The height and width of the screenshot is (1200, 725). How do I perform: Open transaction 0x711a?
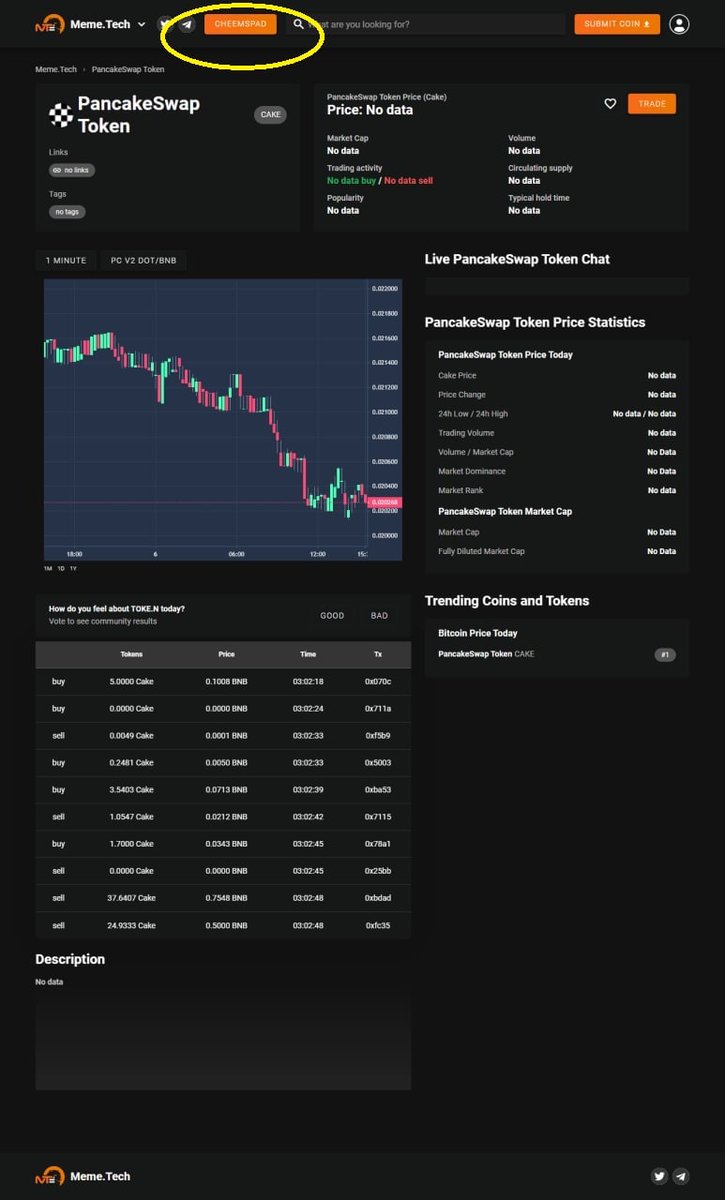[x=378, y=709]
